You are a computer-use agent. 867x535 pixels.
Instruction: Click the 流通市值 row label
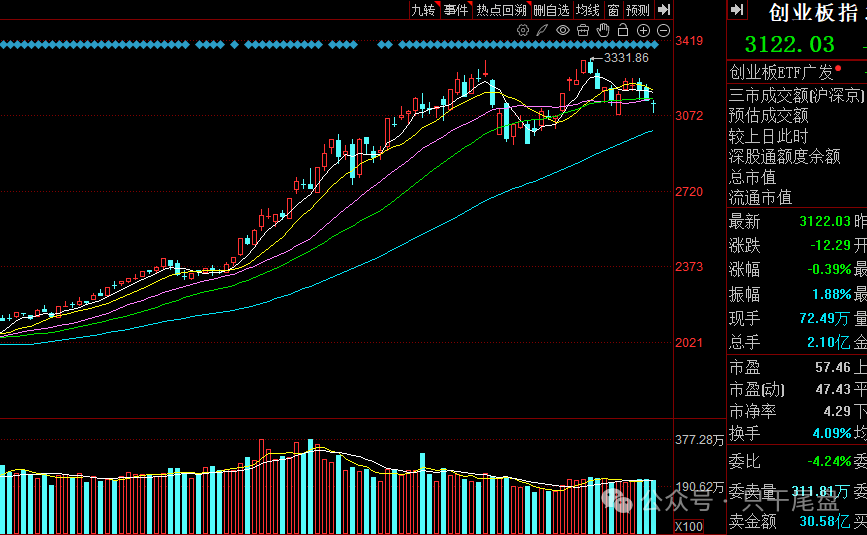point(761,197)
